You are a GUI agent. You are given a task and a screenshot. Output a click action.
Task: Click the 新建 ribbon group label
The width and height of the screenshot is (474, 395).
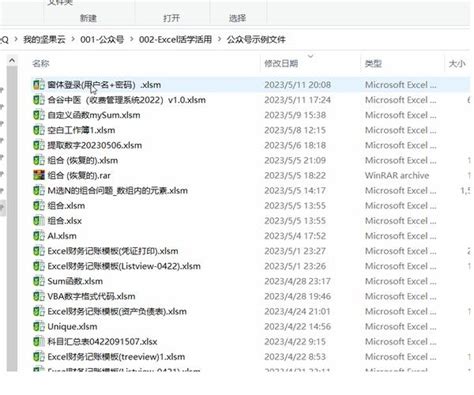click(88, 18)
